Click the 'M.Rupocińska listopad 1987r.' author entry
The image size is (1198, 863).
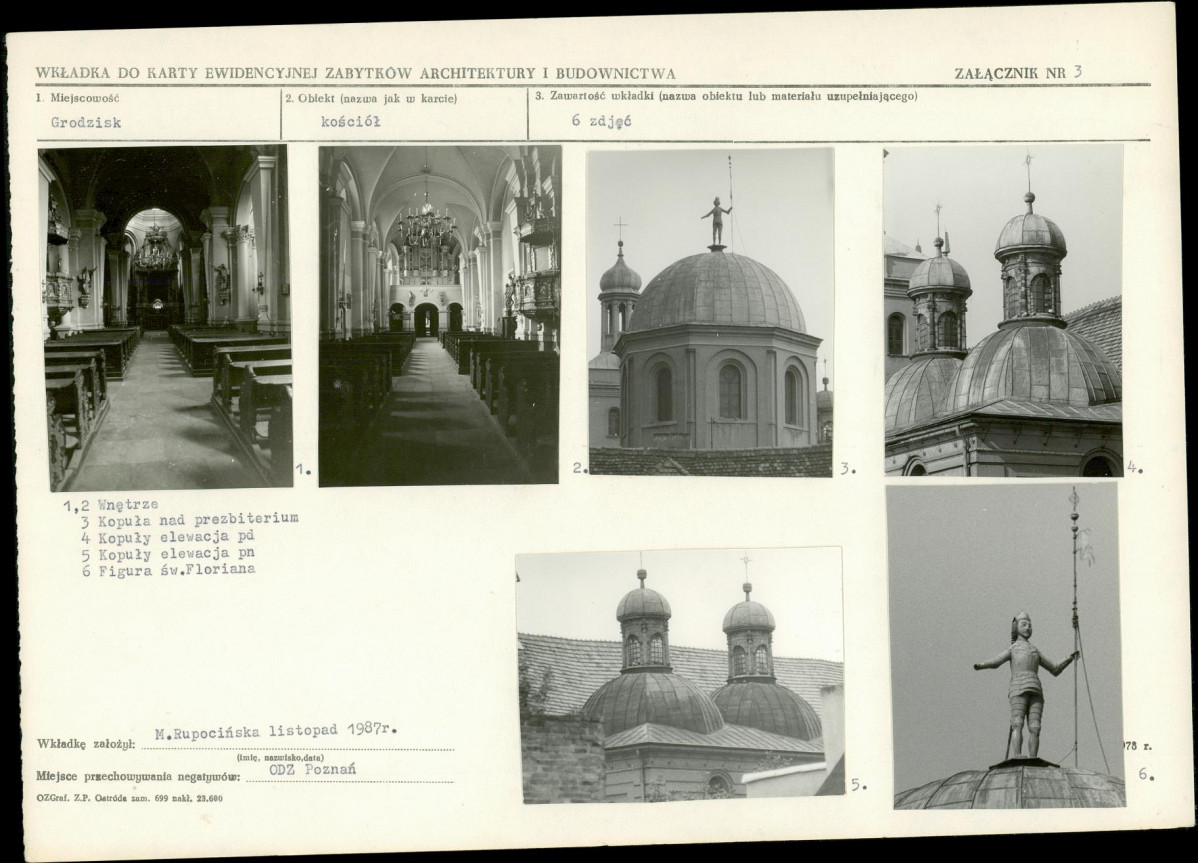coord(276,730)
